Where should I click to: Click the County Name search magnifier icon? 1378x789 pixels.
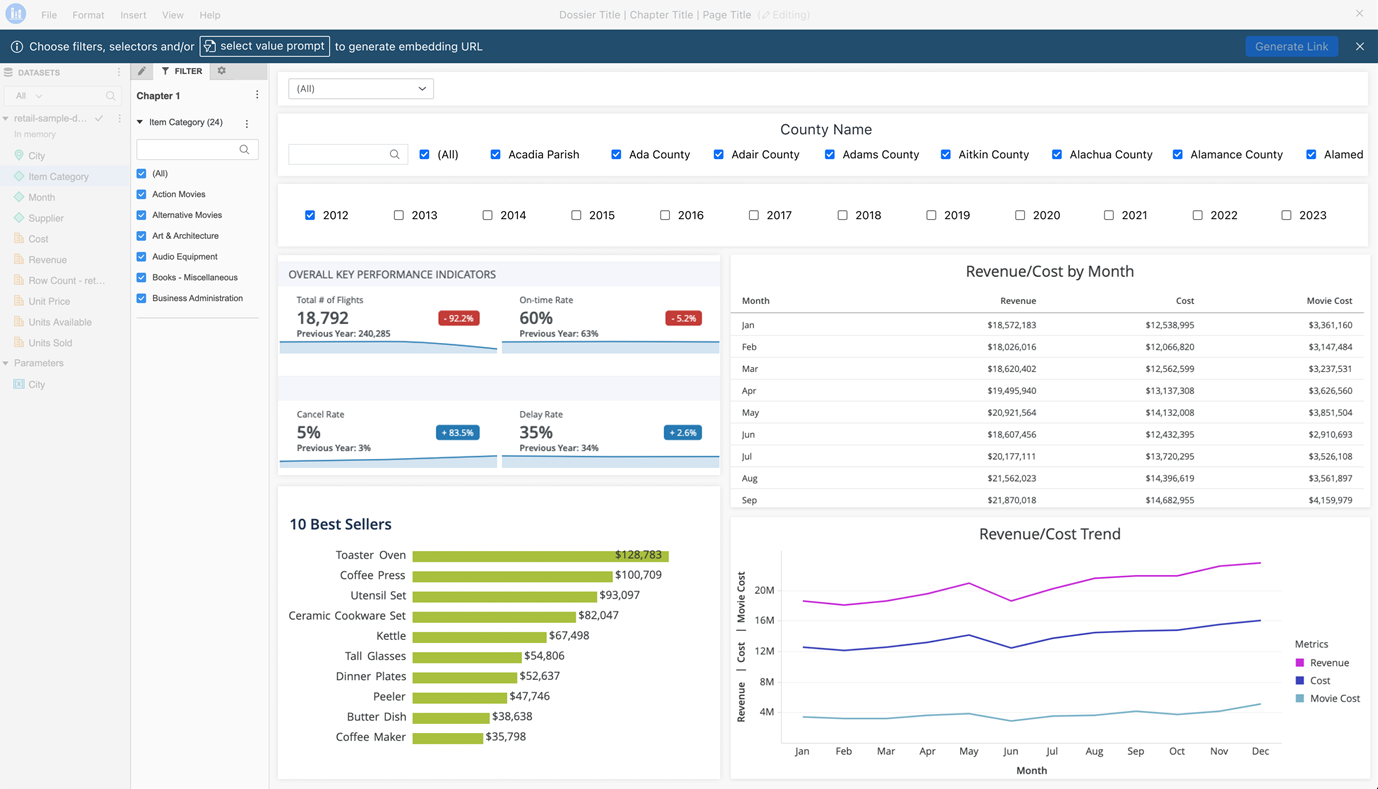tap(395, 155)
